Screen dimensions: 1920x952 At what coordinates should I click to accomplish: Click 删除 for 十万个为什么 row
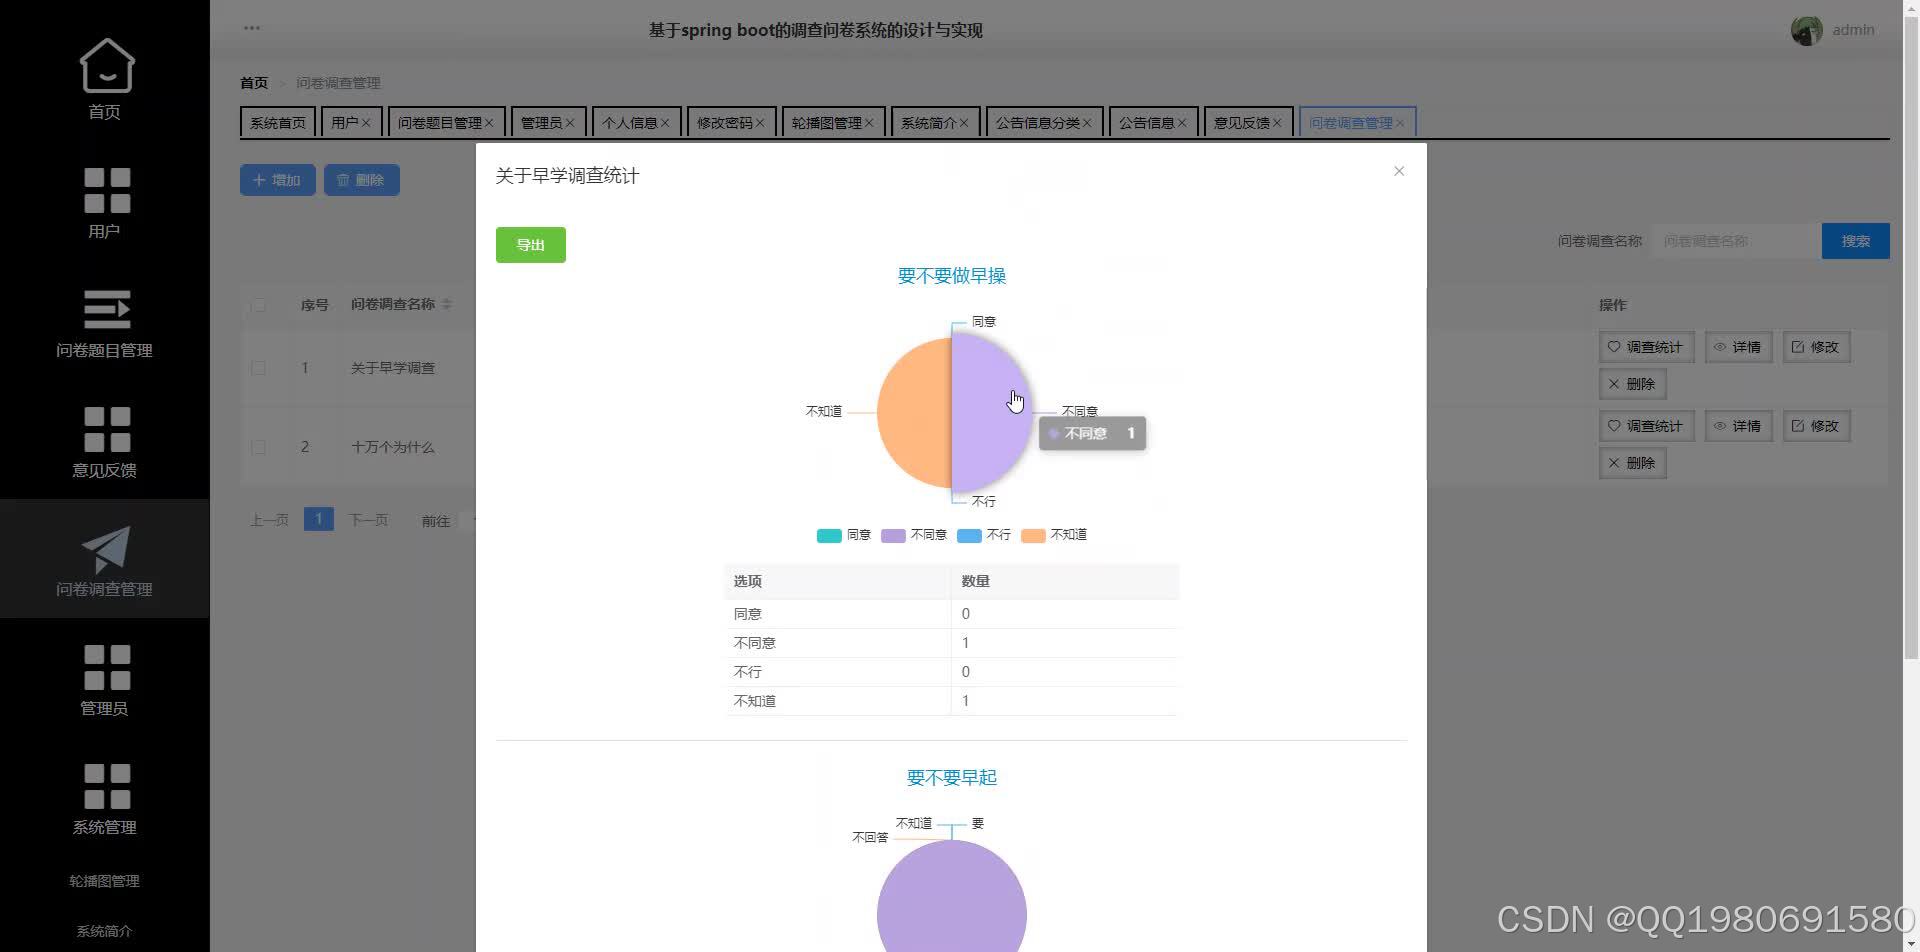coord(1632,463)
